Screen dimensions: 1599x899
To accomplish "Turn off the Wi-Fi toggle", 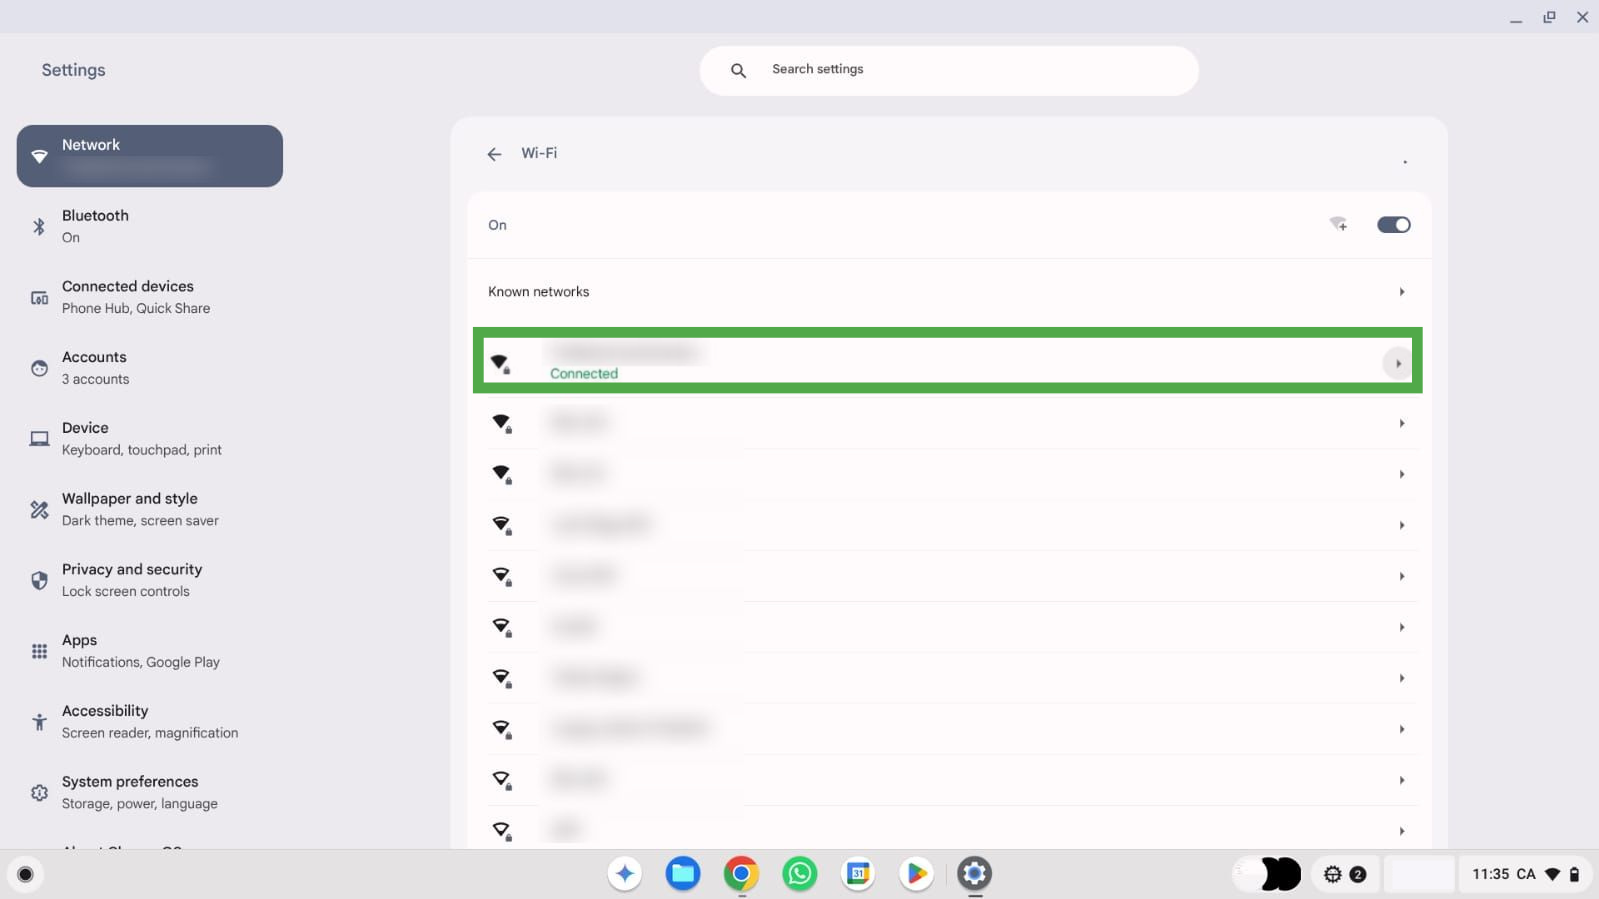I will tap(1393, 225).
